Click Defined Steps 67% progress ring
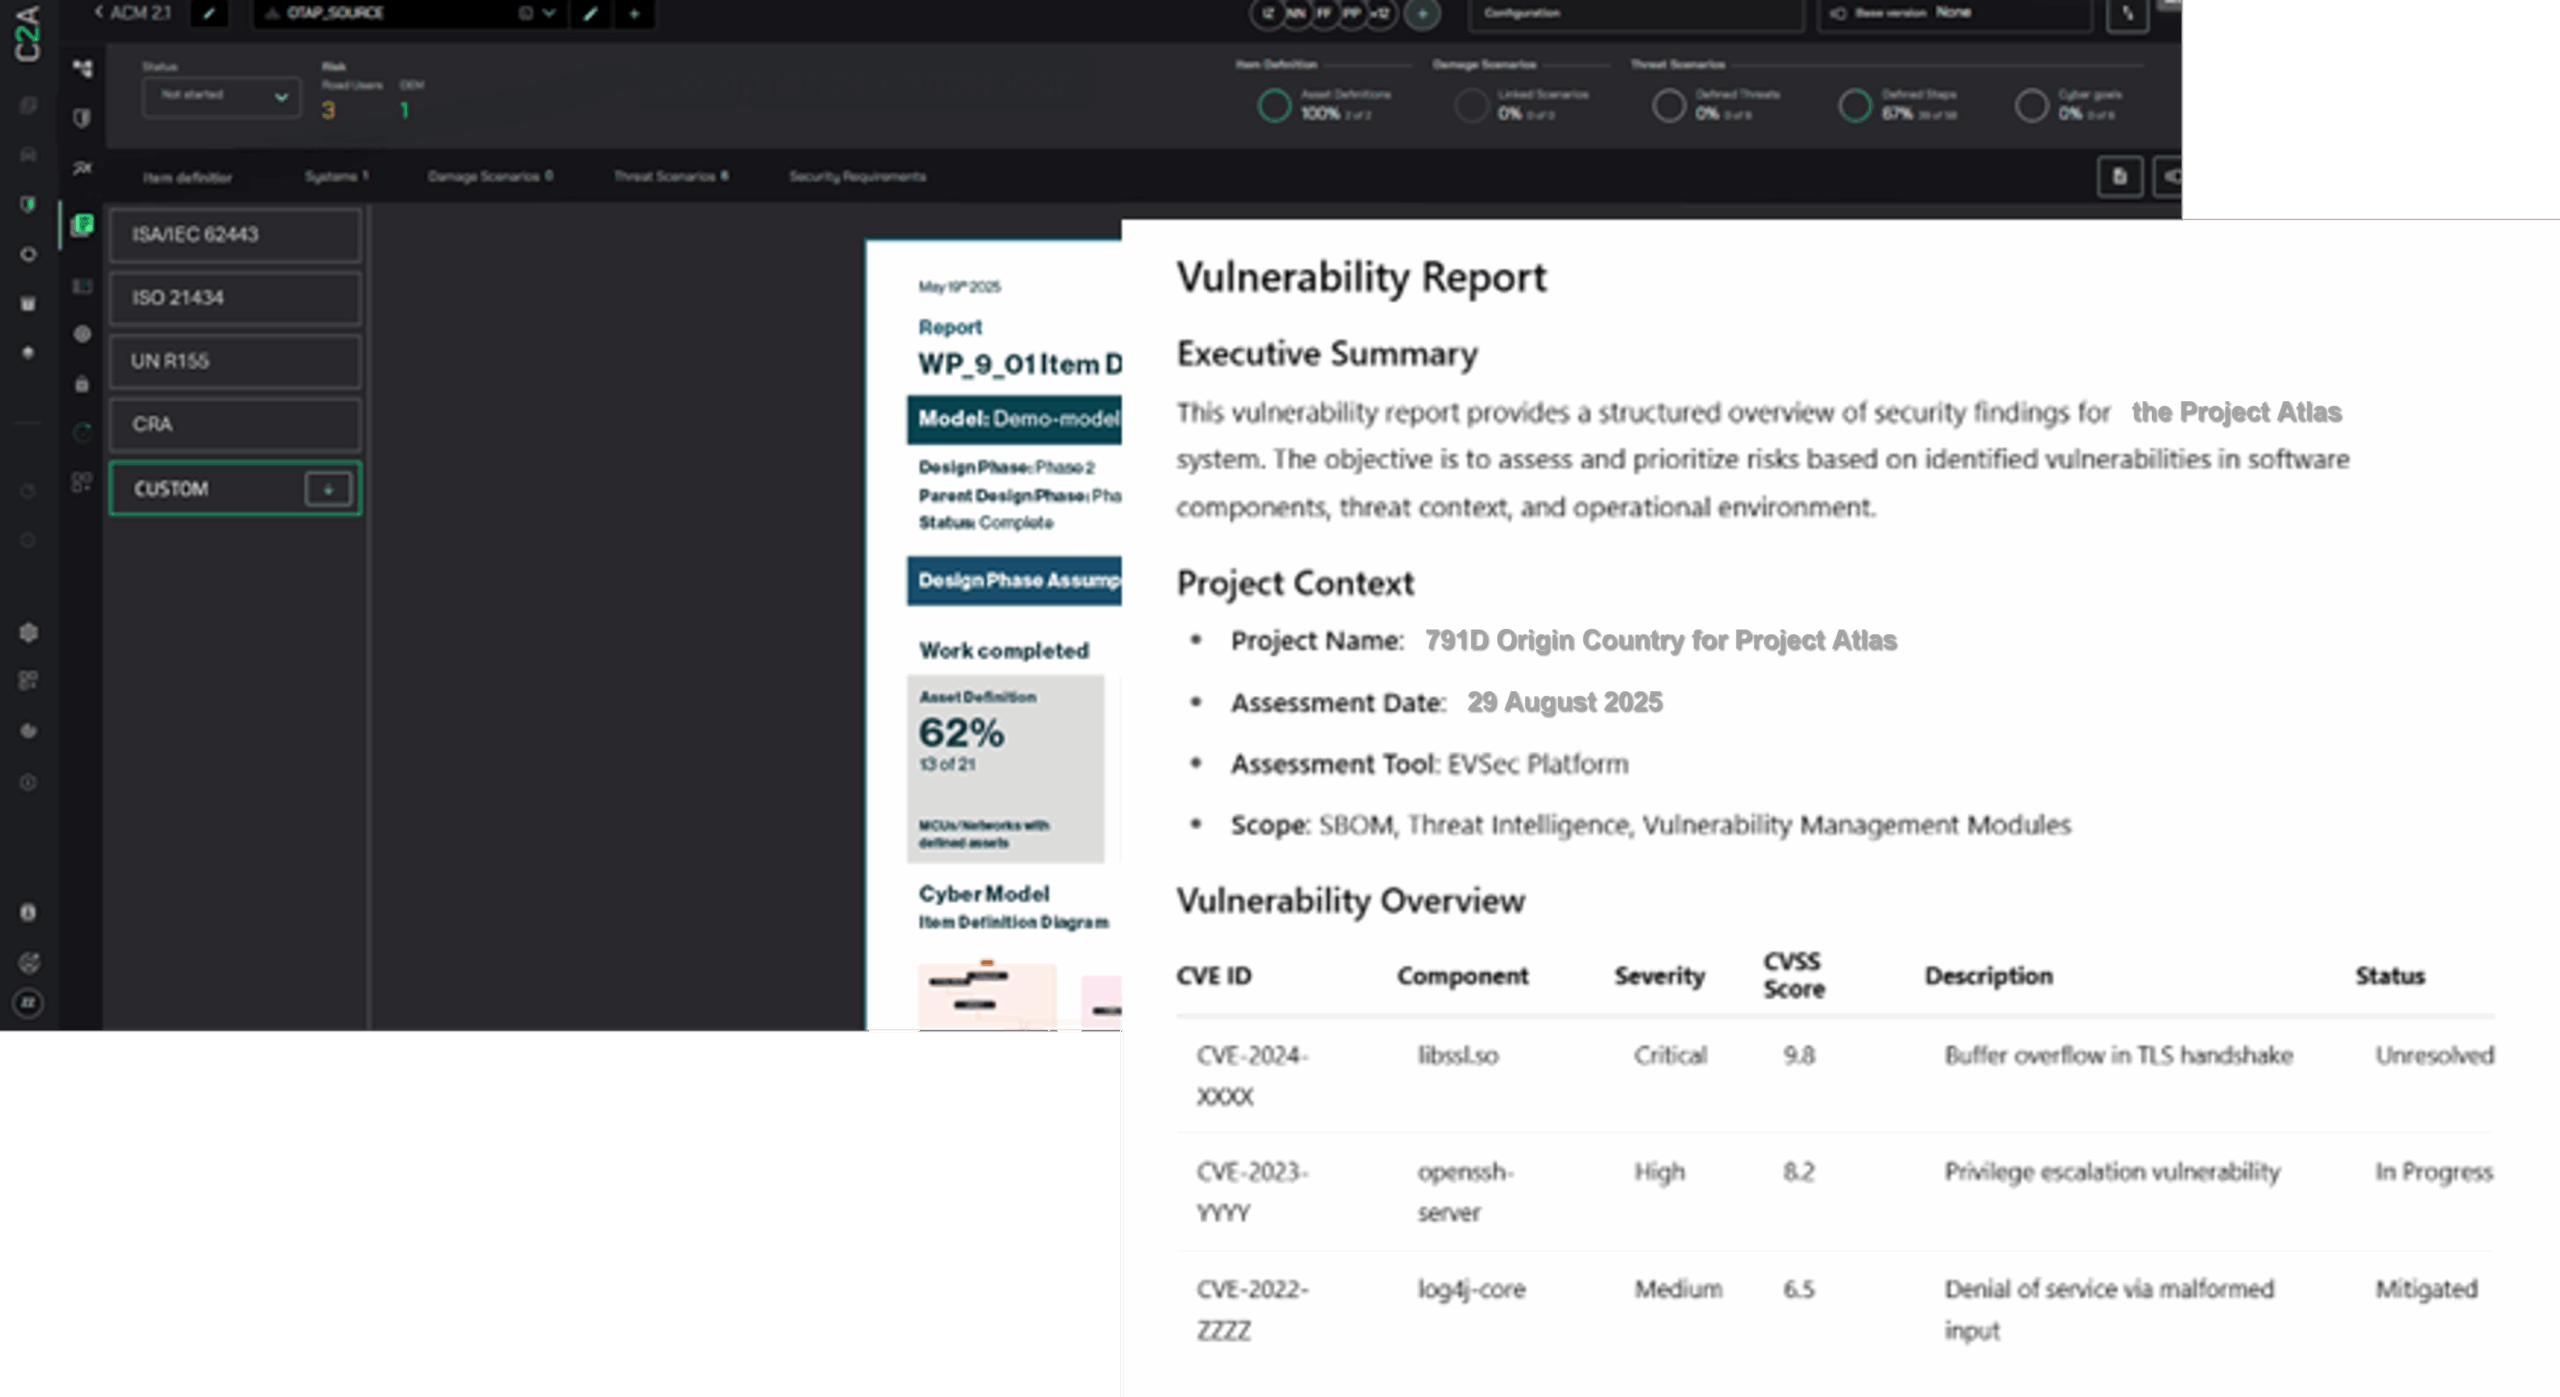The height and width of the screenshot is (1397, 2560). (x=1855, y=105)
